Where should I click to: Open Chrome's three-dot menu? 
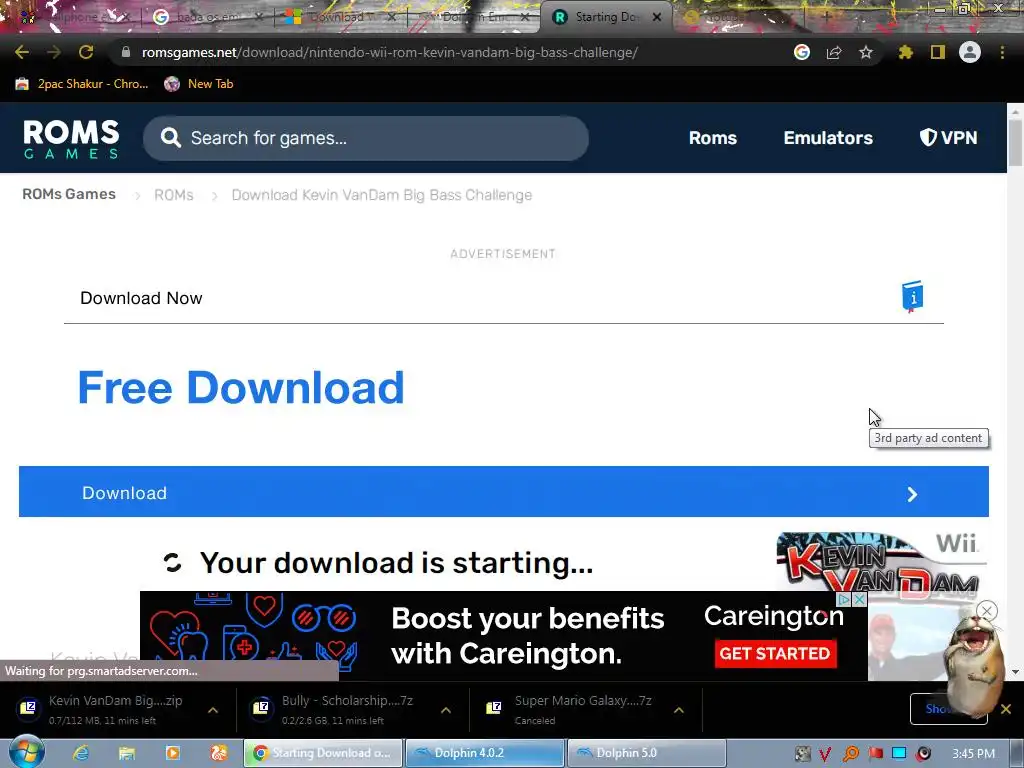pos(1002,52)
